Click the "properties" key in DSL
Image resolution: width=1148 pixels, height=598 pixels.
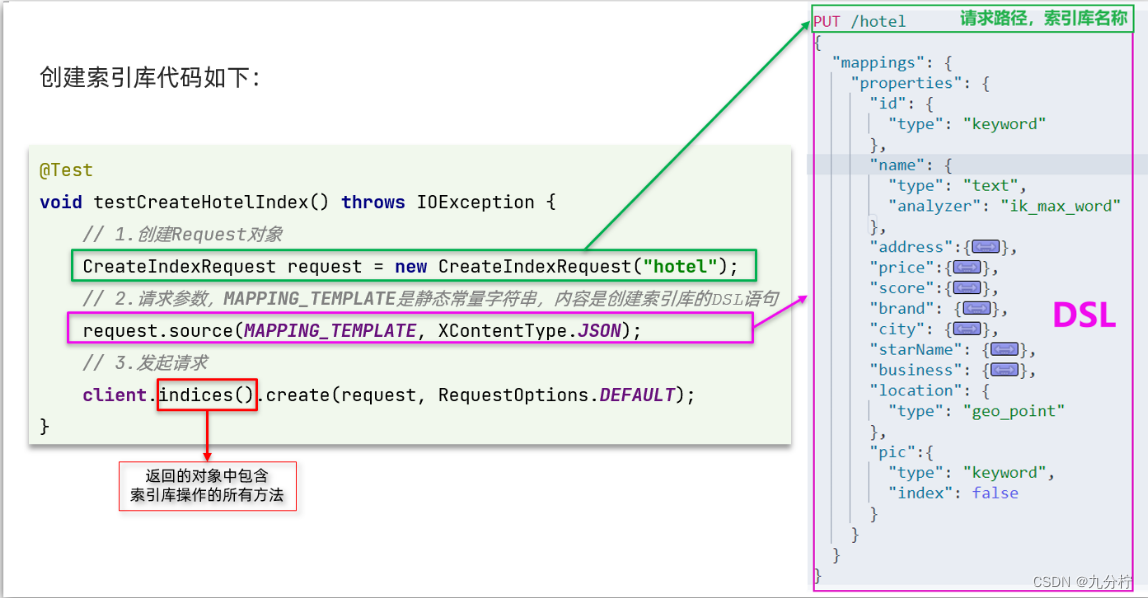[906, 83]
